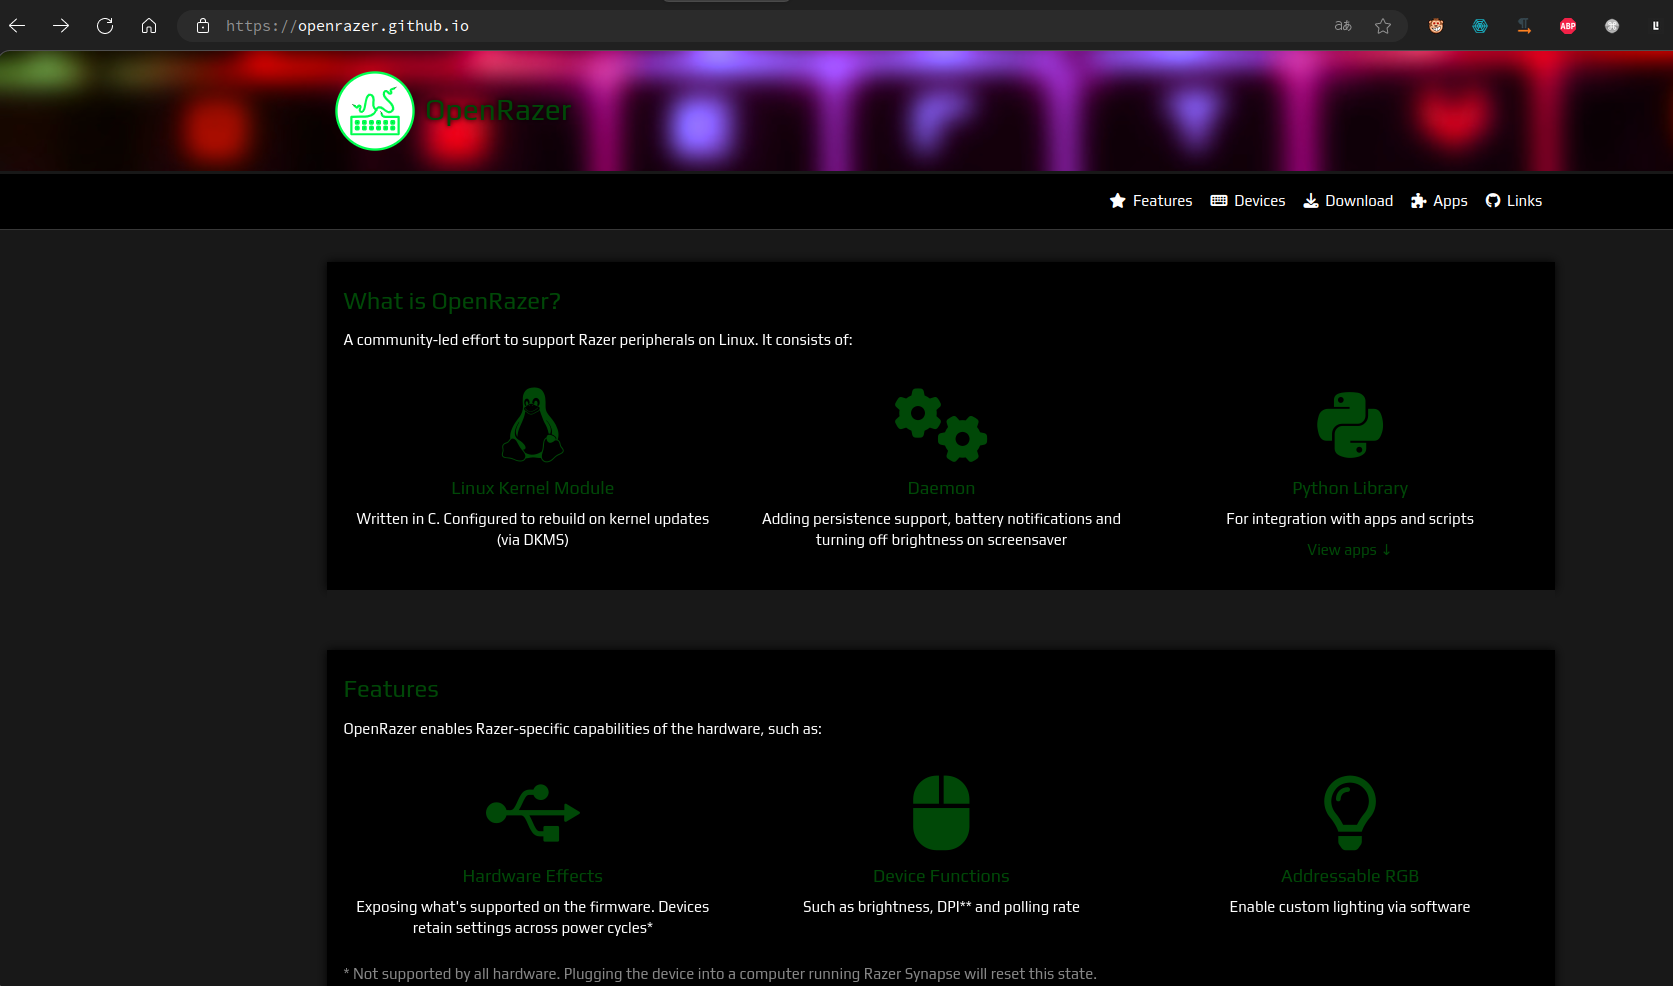Click the 'Hardware Effects' title
The image size is (1673, 986).
(x=533, y=876)
